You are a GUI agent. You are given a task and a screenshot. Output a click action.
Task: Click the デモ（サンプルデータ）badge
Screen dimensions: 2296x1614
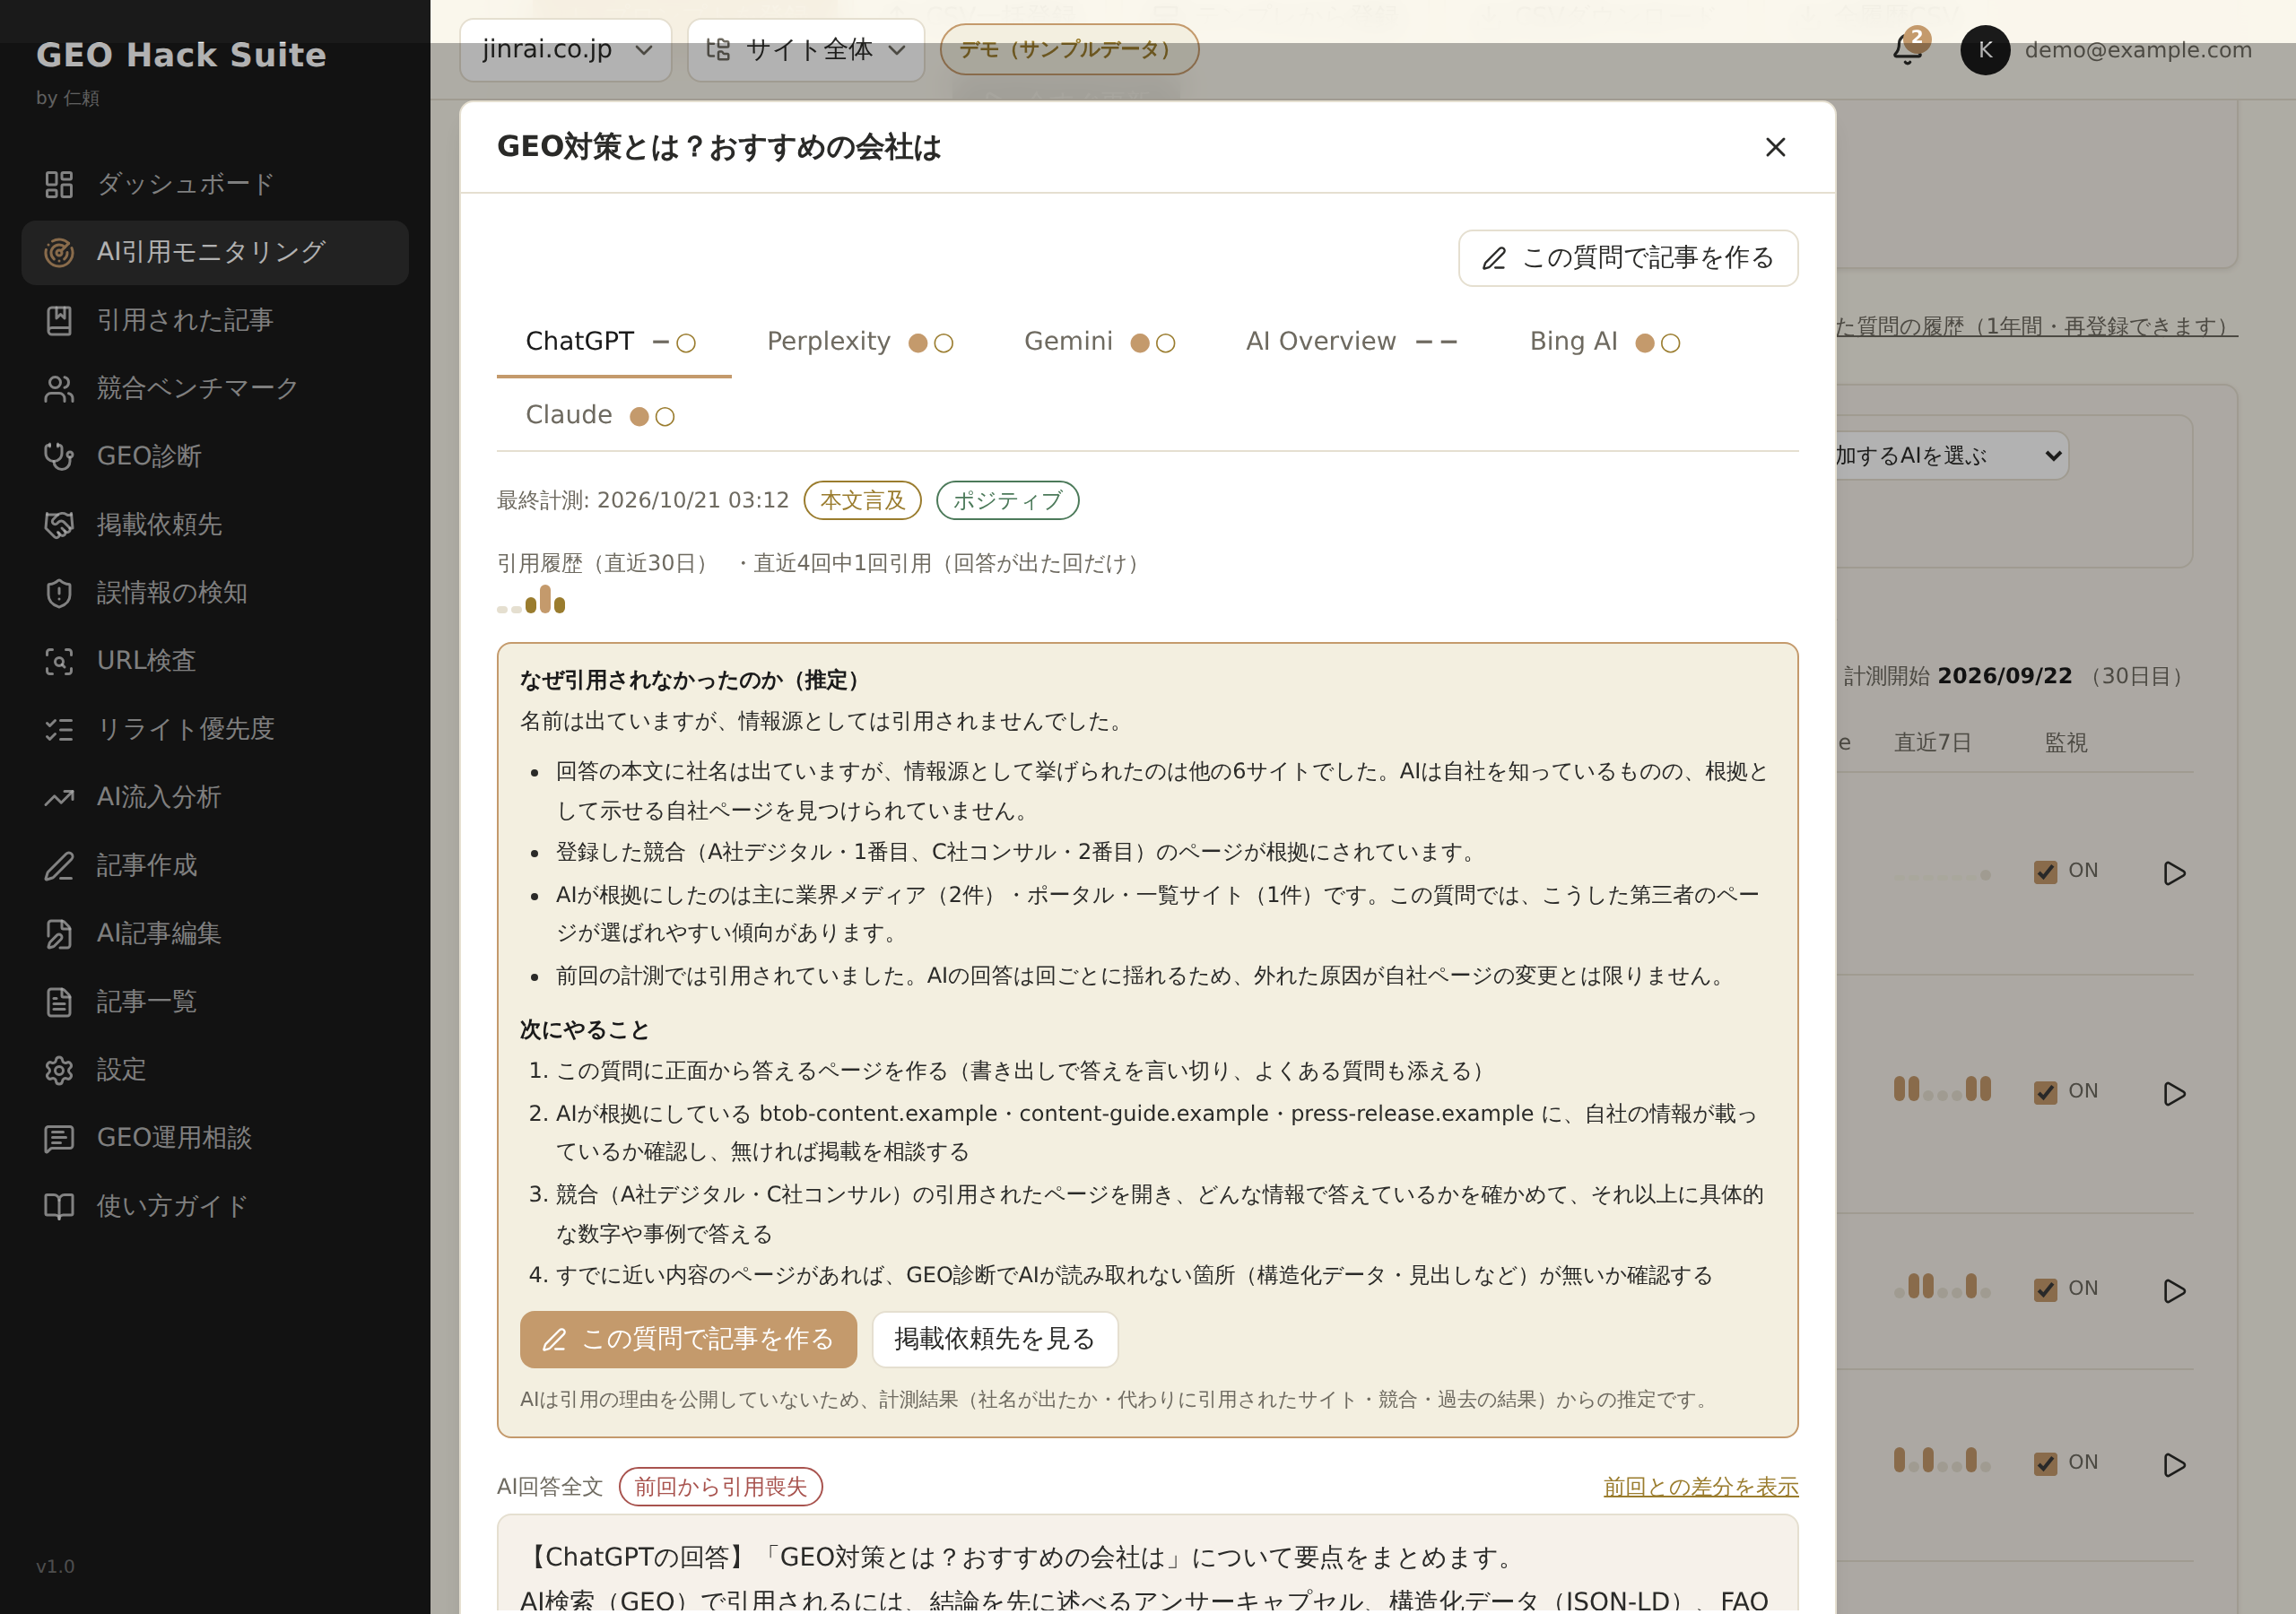(1069, 49)
